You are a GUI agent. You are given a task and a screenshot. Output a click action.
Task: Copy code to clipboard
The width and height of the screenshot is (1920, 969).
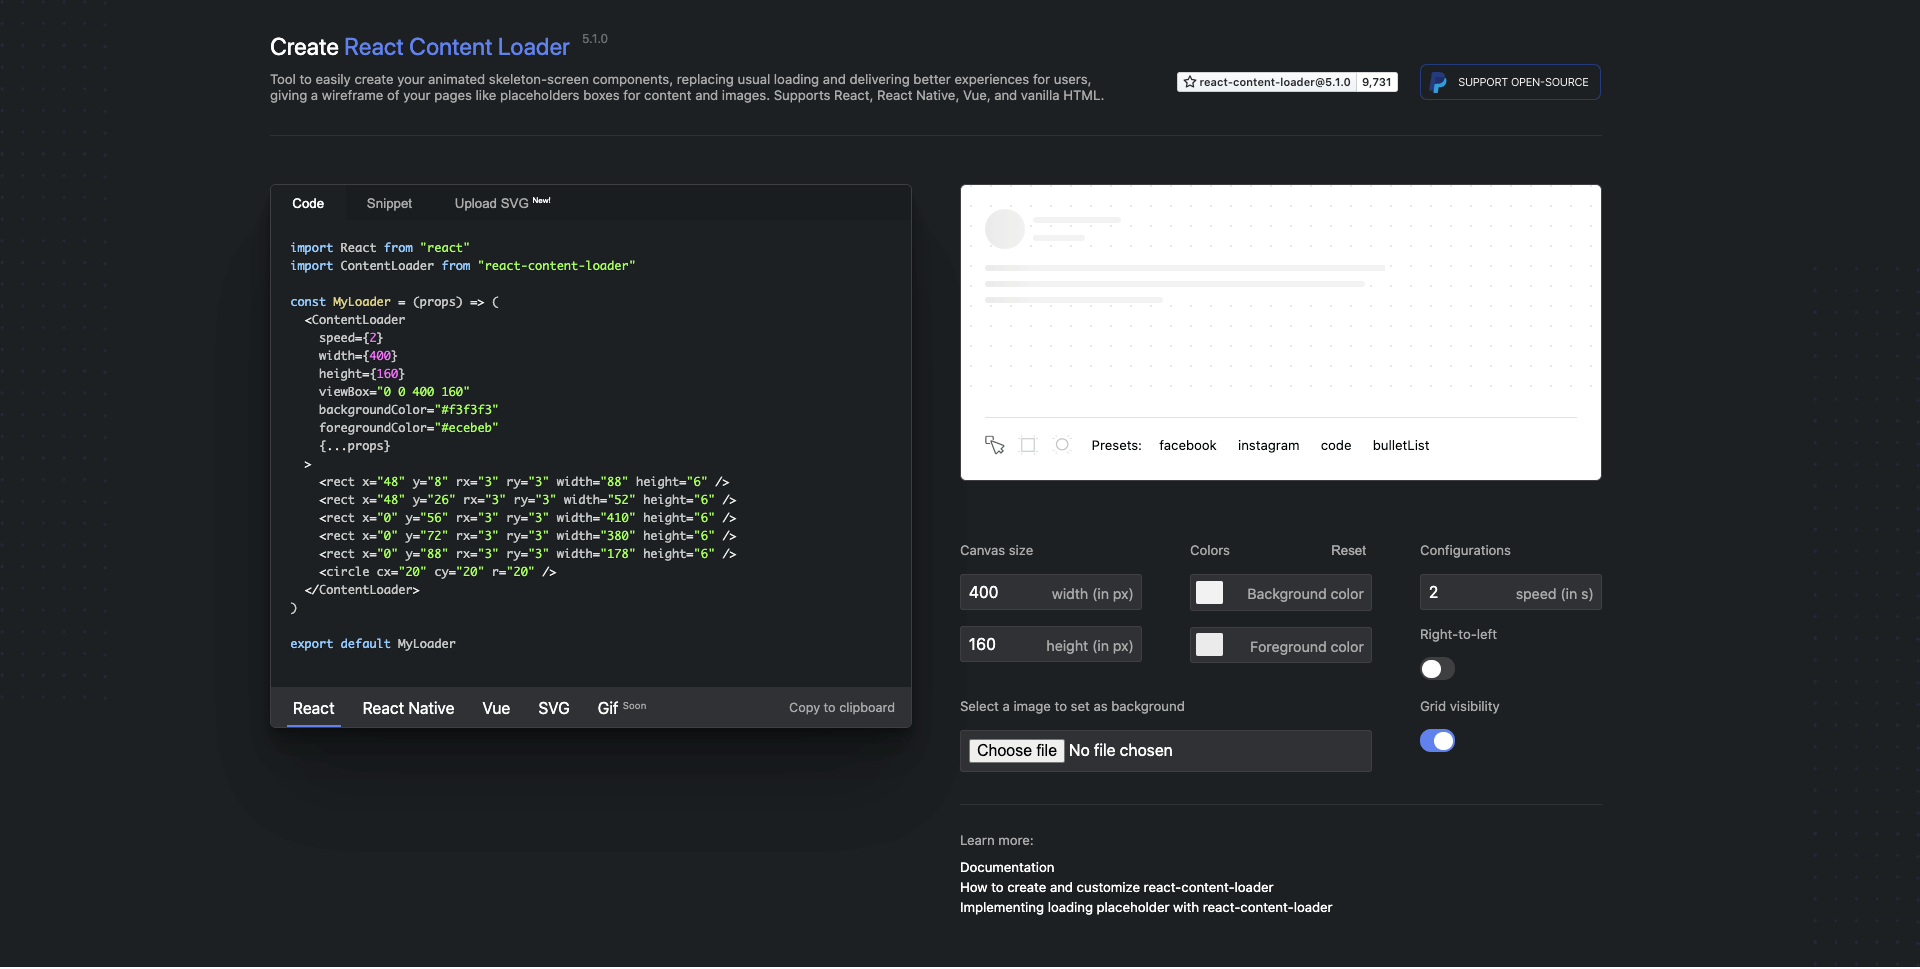tap(842, 708)
